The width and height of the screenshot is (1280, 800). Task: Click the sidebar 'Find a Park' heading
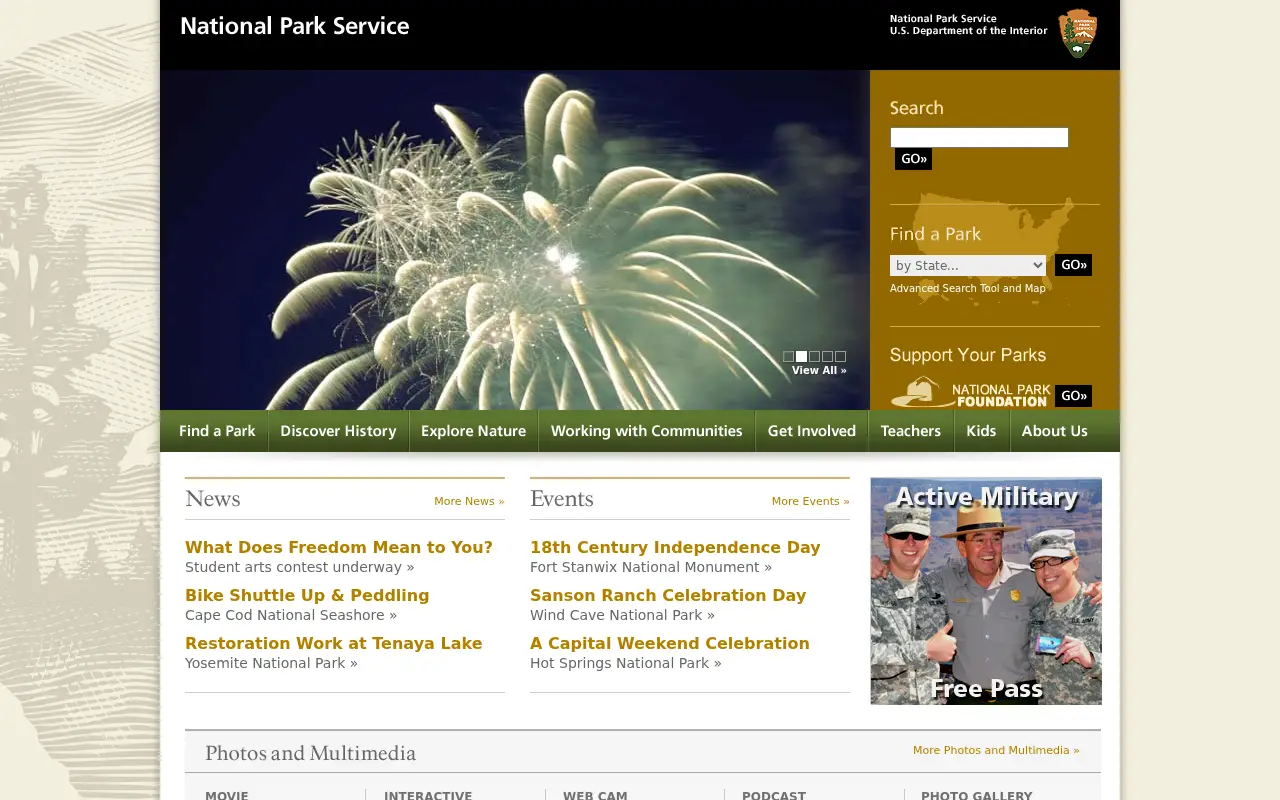tap(936, 234)
